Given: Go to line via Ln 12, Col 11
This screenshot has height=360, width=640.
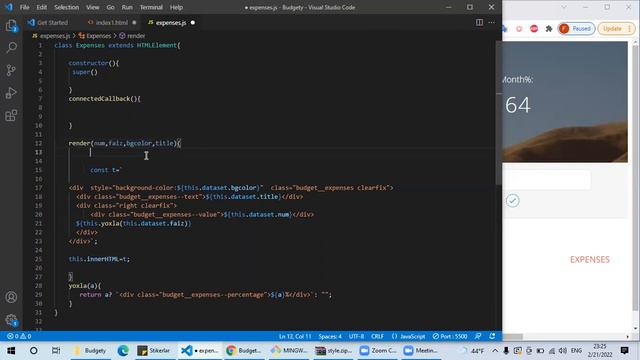Looking at the screenshot, I should (295, 336).
